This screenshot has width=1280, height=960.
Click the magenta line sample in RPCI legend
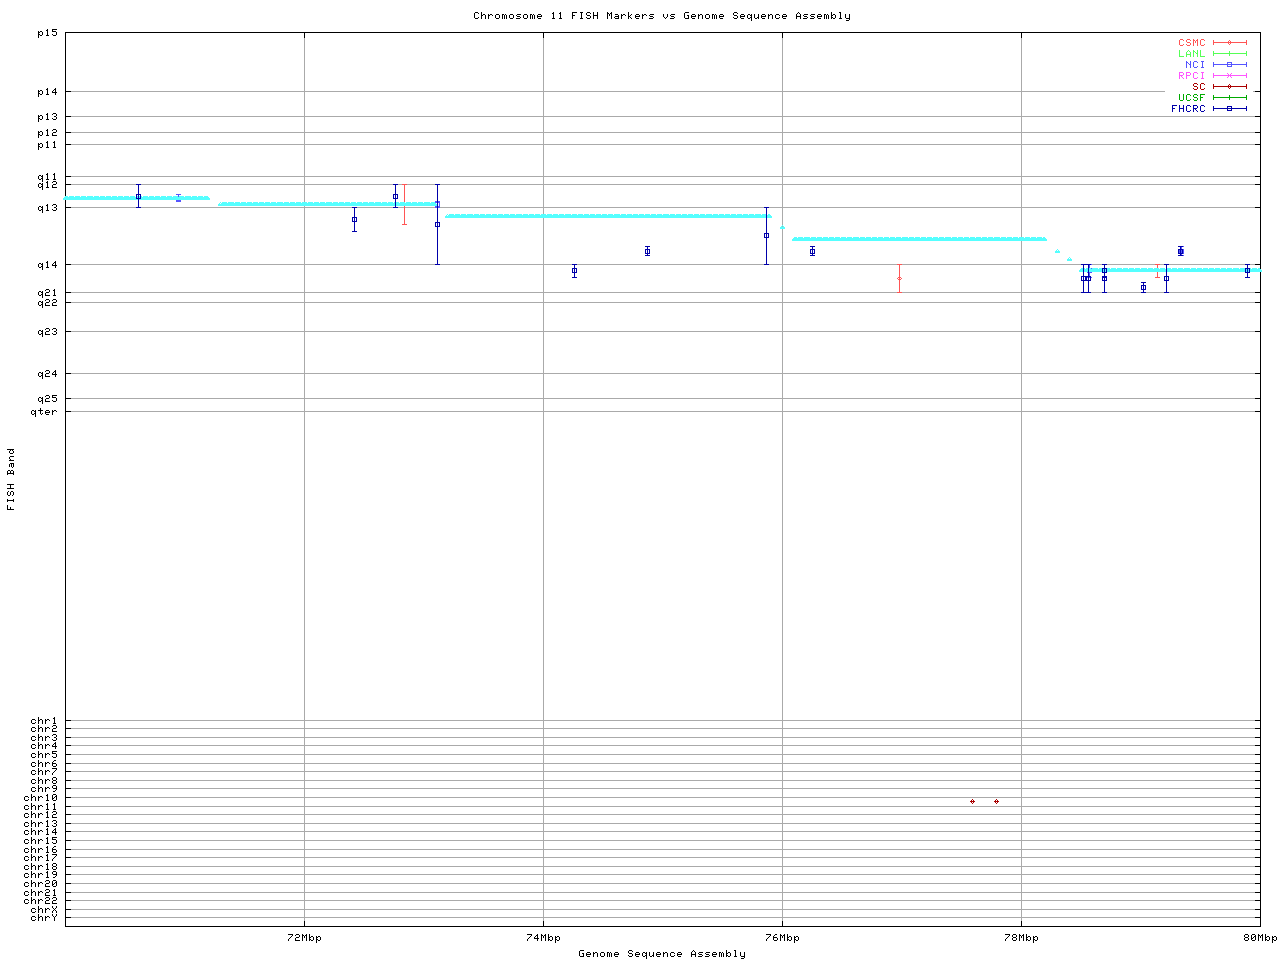coord(1230,75)
